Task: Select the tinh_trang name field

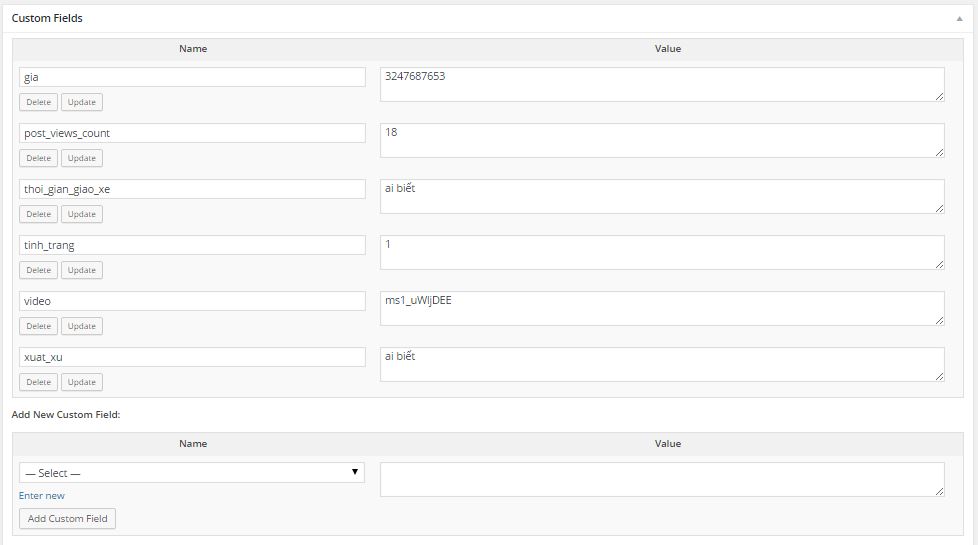Action: click(192, 245)
